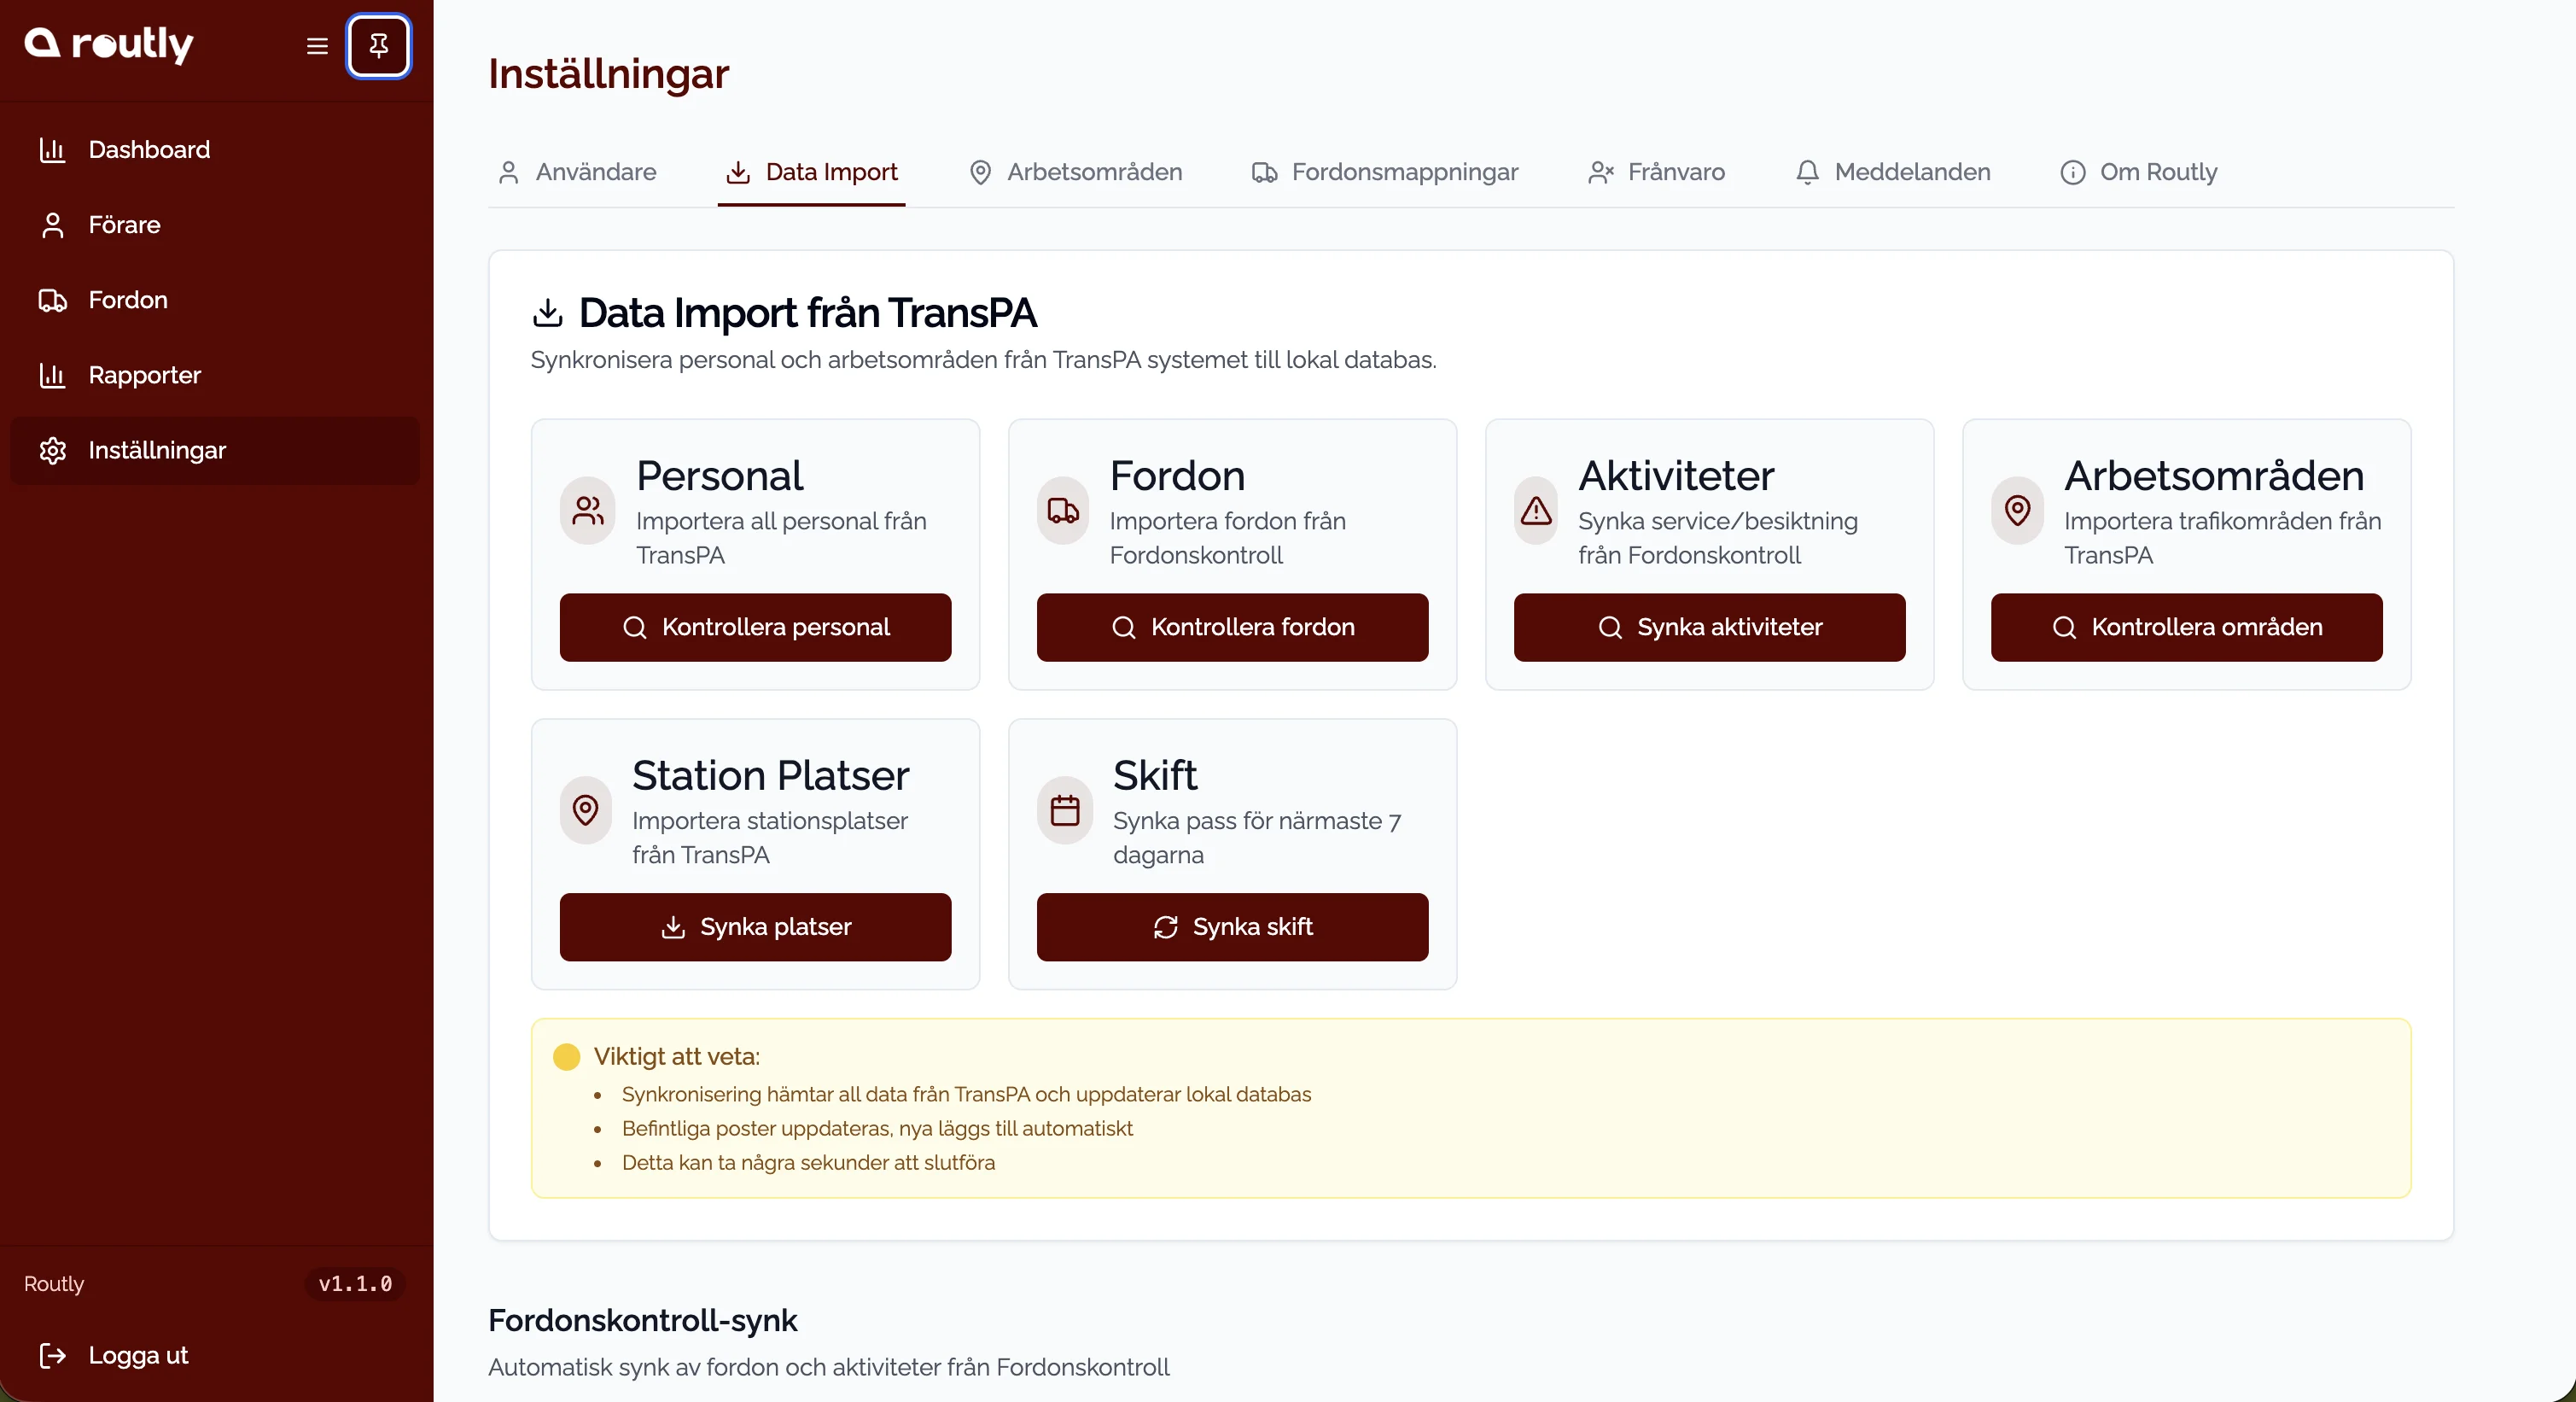Select the Dashboard icon in the sidebar
The image size is (2576, 1402).
(53, 150)
